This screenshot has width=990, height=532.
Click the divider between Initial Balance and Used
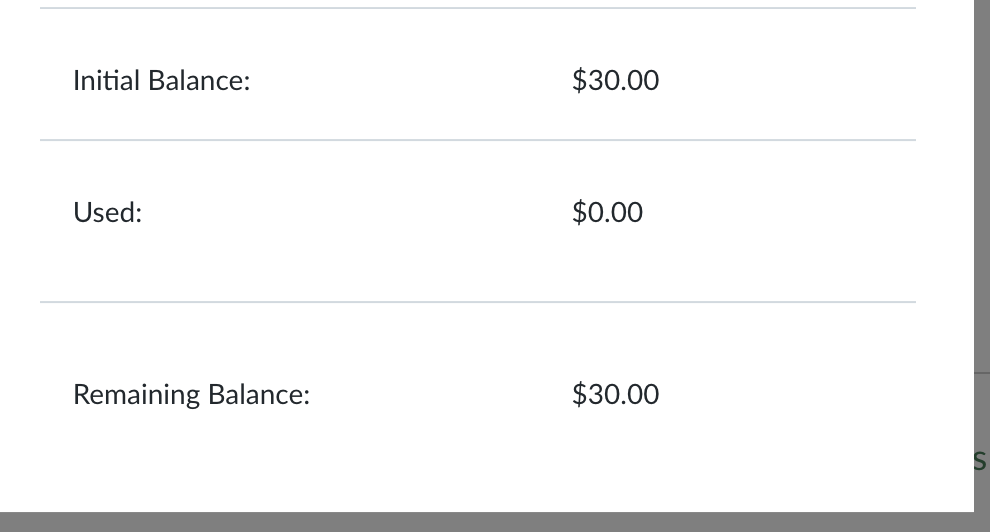(478, 140)
